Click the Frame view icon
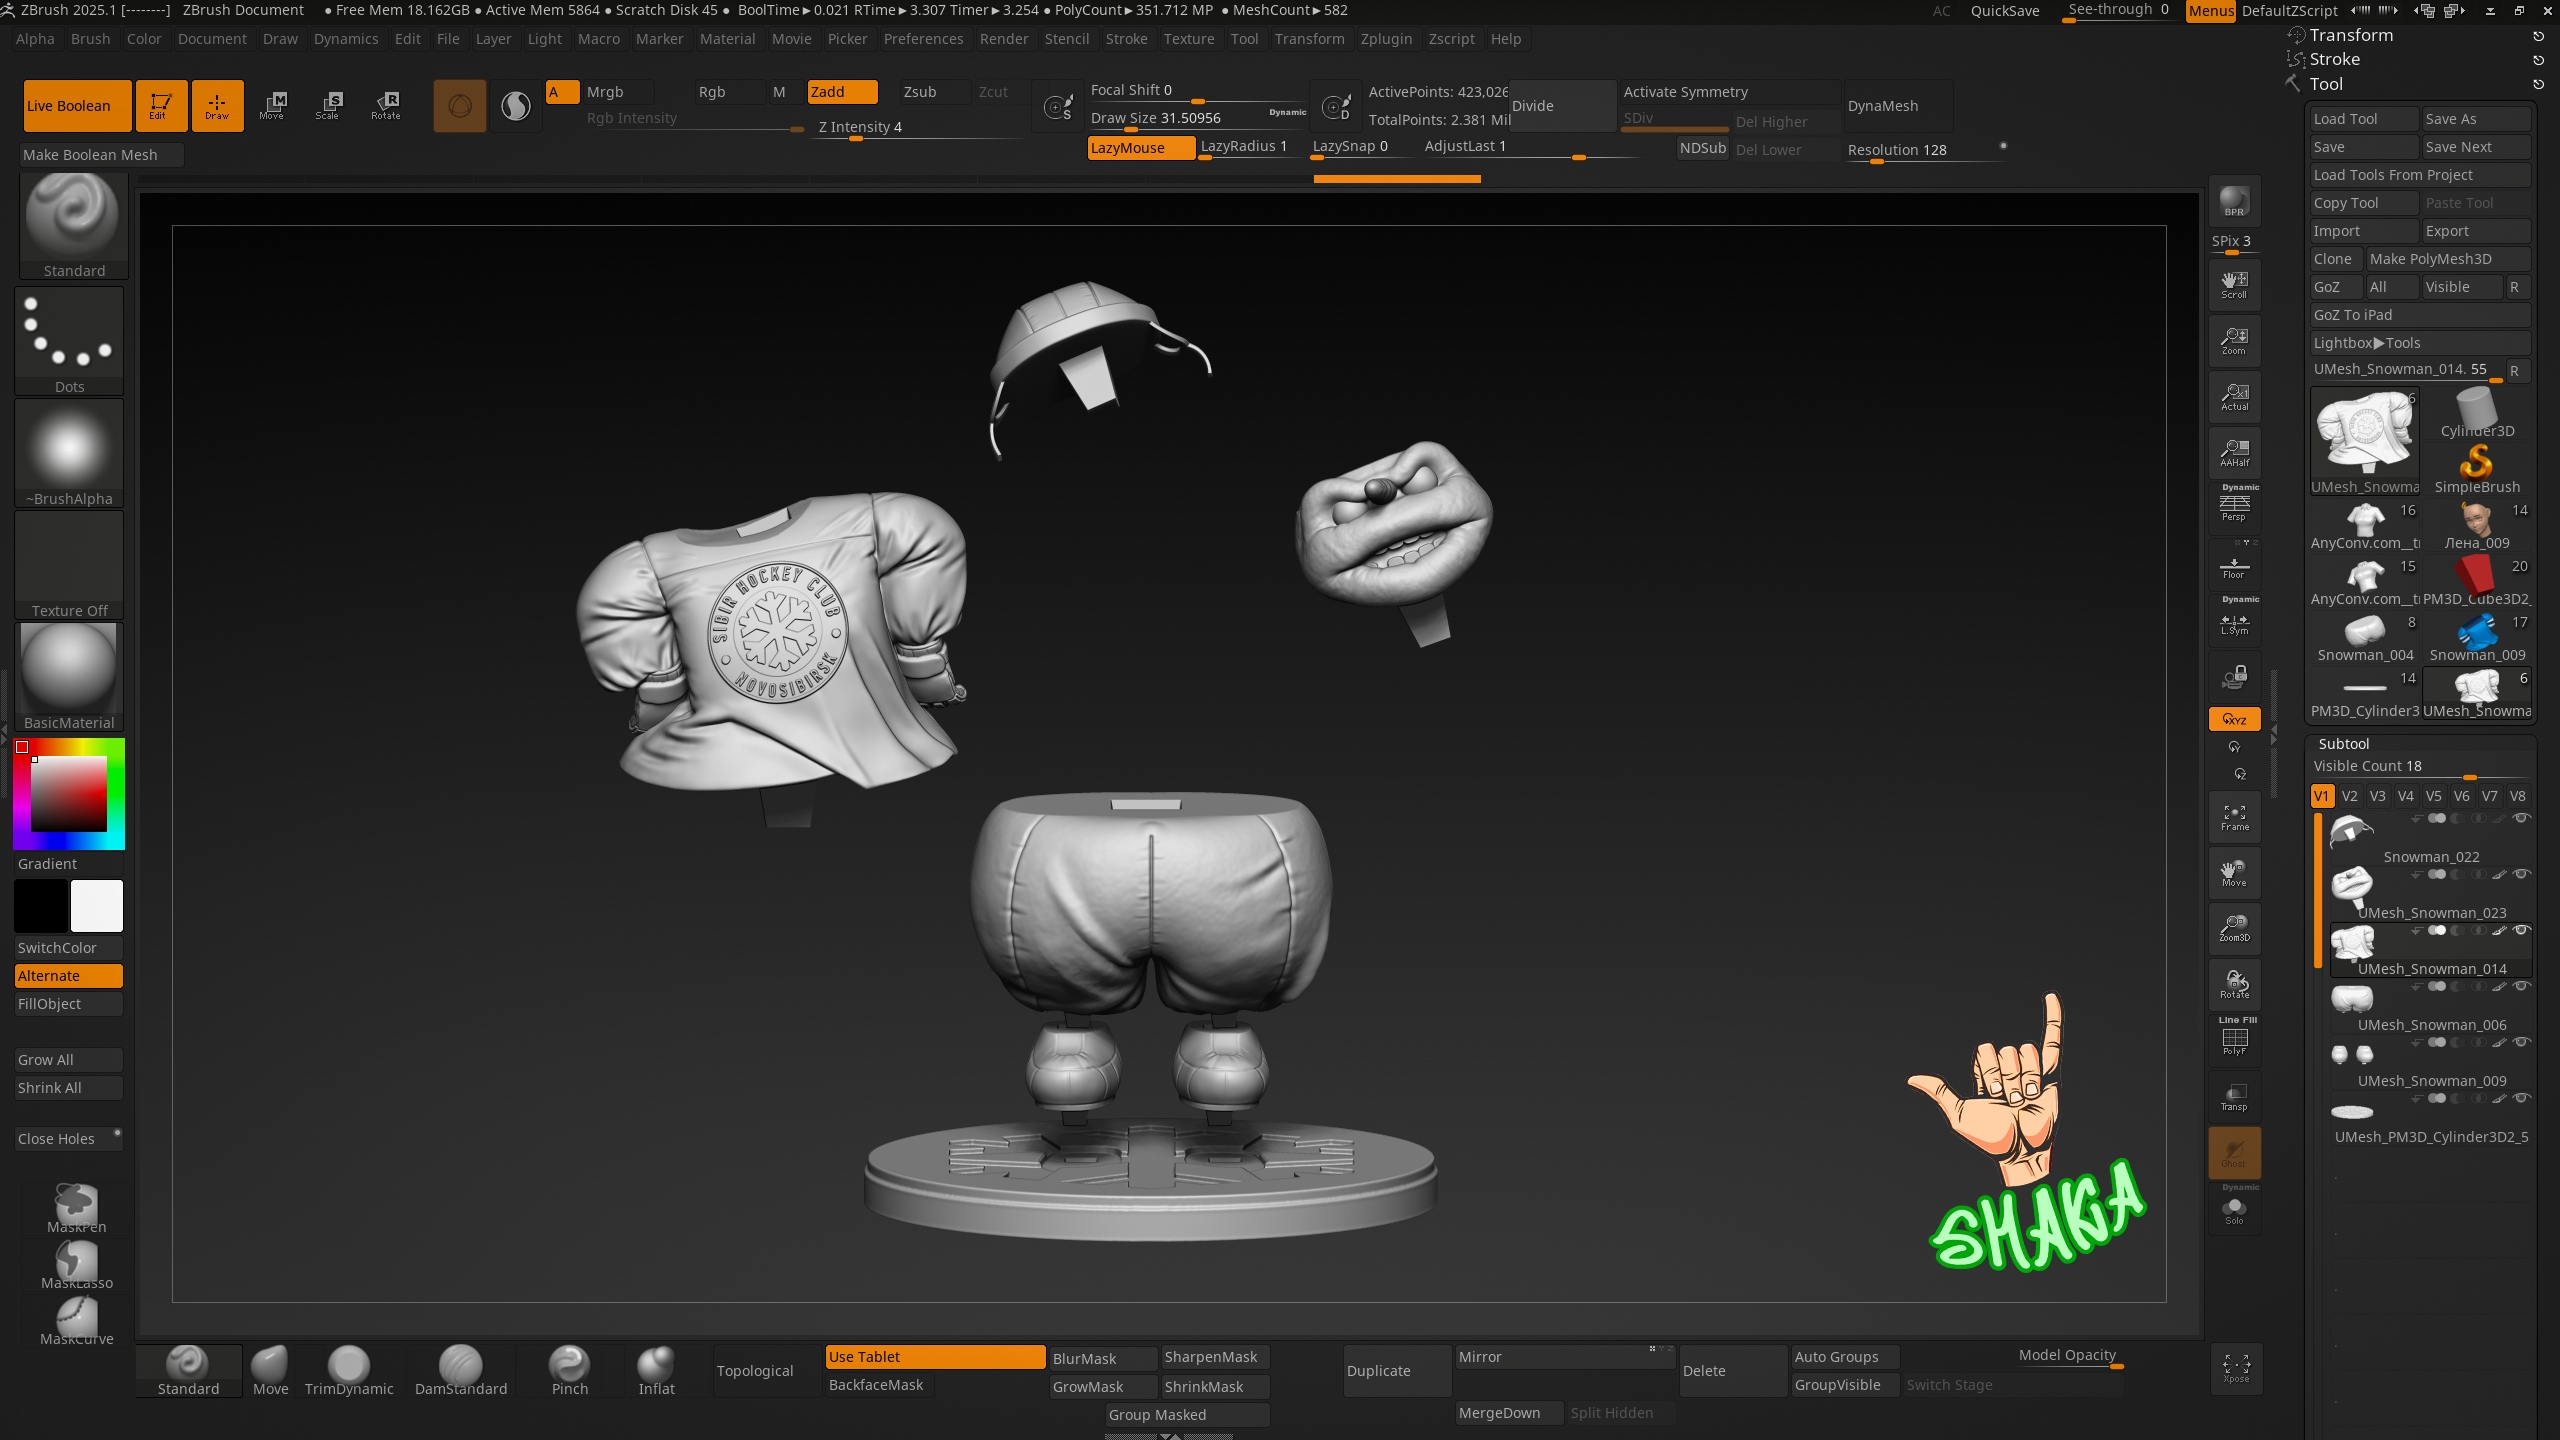The width and height of the screenshot is (2560, 1440). click(x=2234, y=817)
